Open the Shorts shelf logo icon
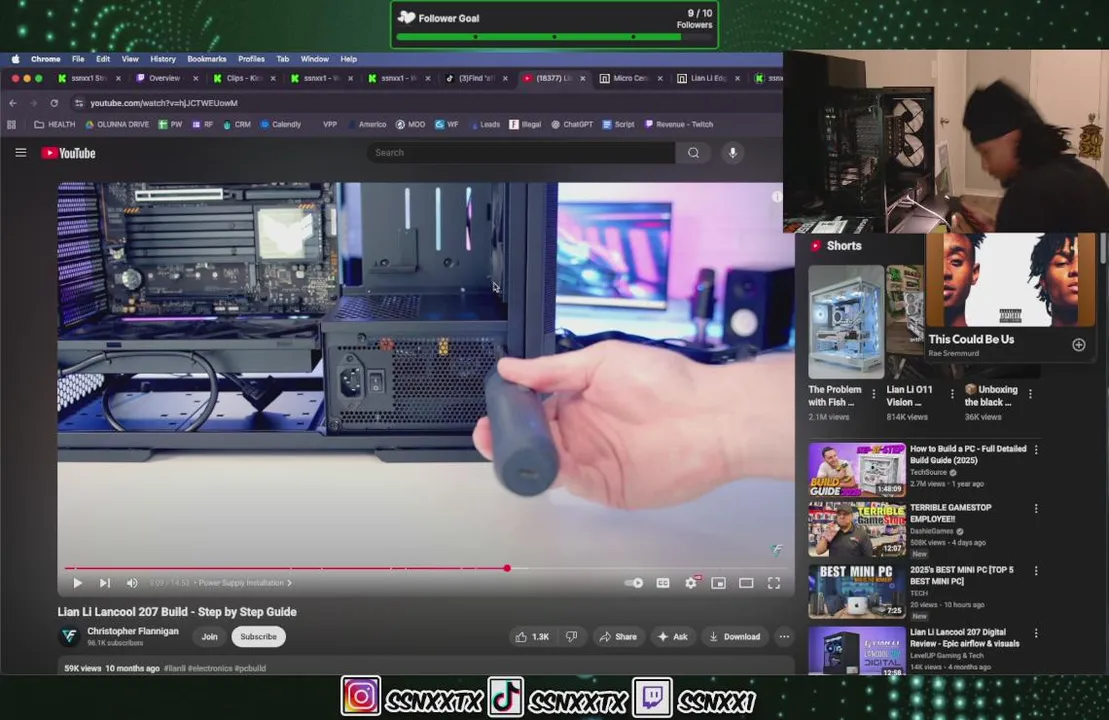Image resolution: width=1109 pixels, height=720 pixels. click(x=815, y=245)
